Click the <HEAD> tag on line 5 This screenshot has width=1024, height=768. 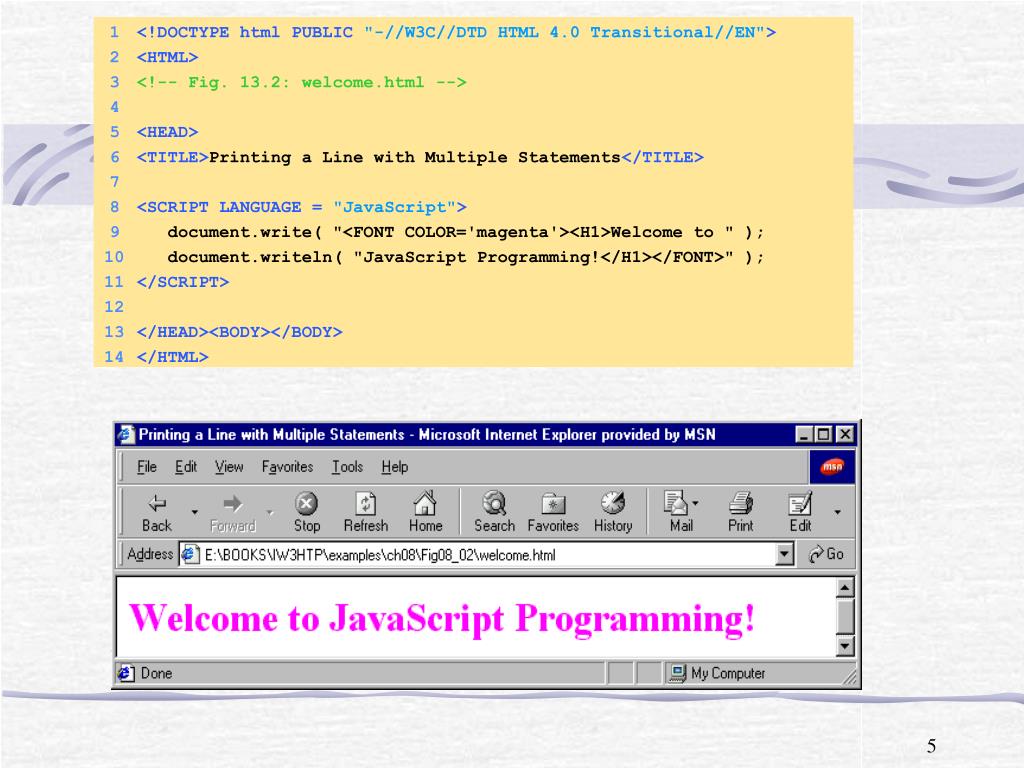coord(167,133)
